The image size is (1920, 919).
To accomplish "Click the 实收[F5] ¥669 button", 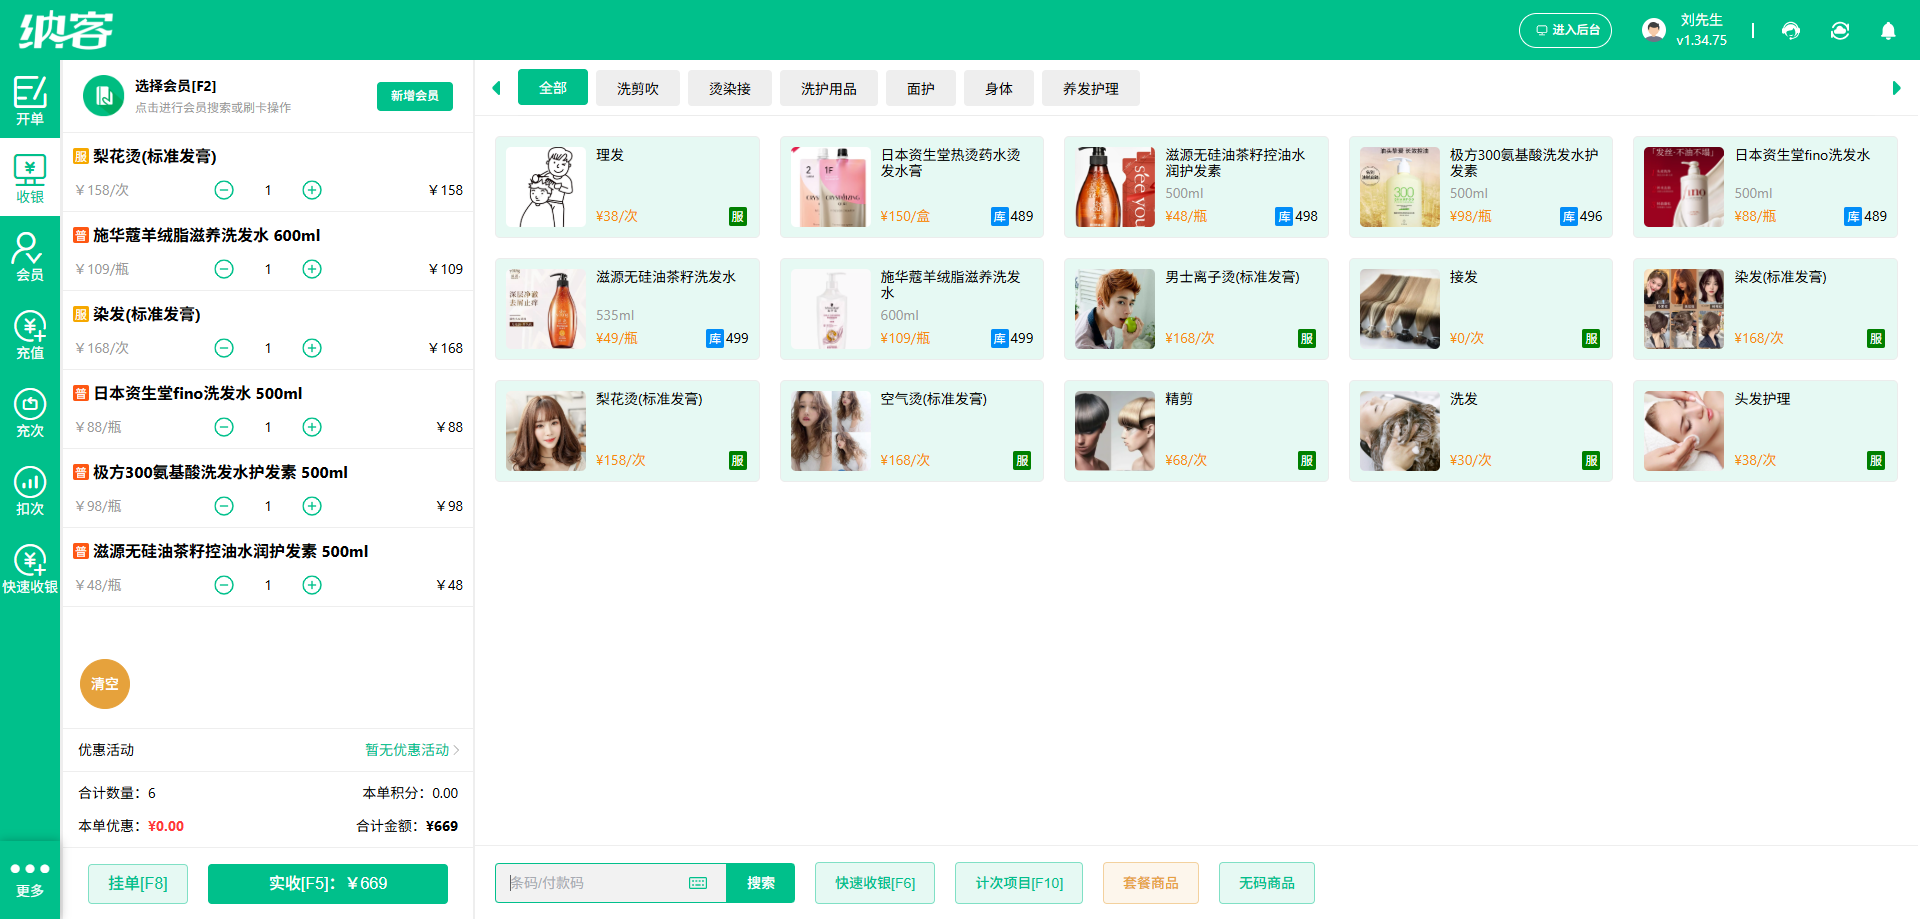I will 328,884.
